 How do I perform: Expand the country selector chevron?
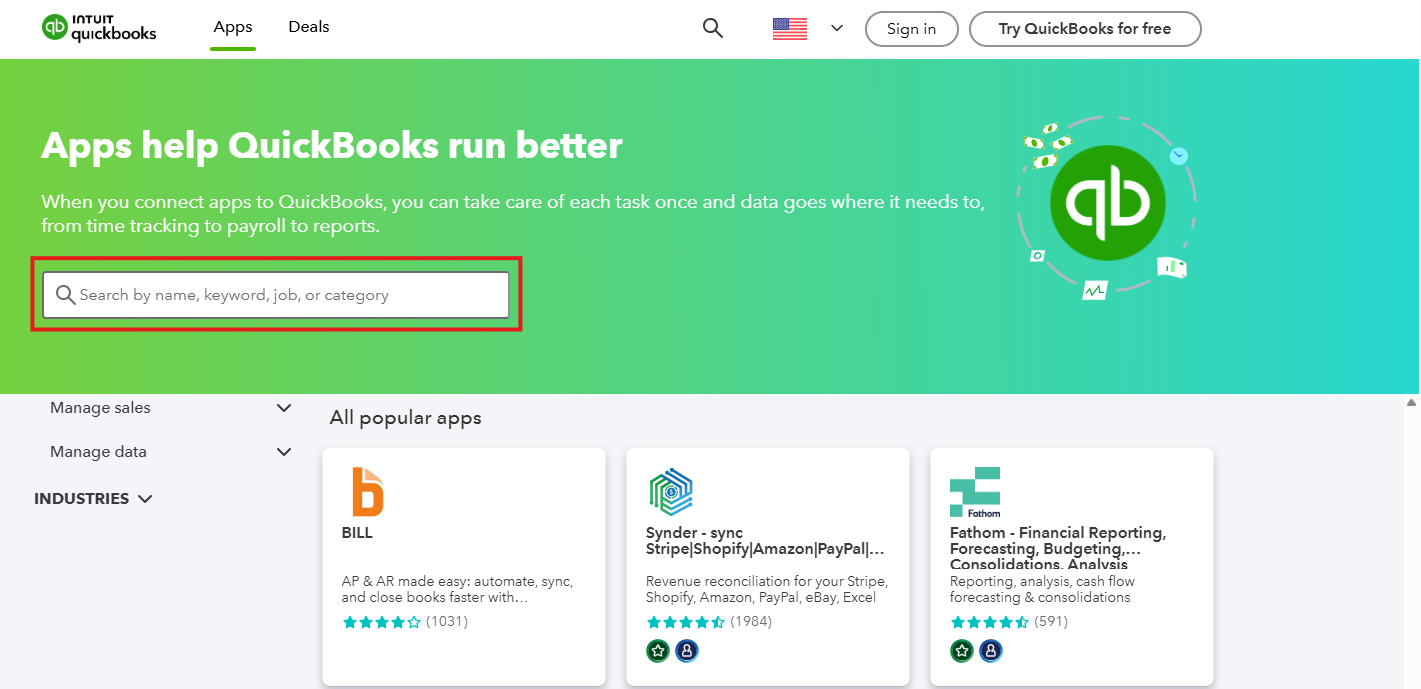coord(837,28)
